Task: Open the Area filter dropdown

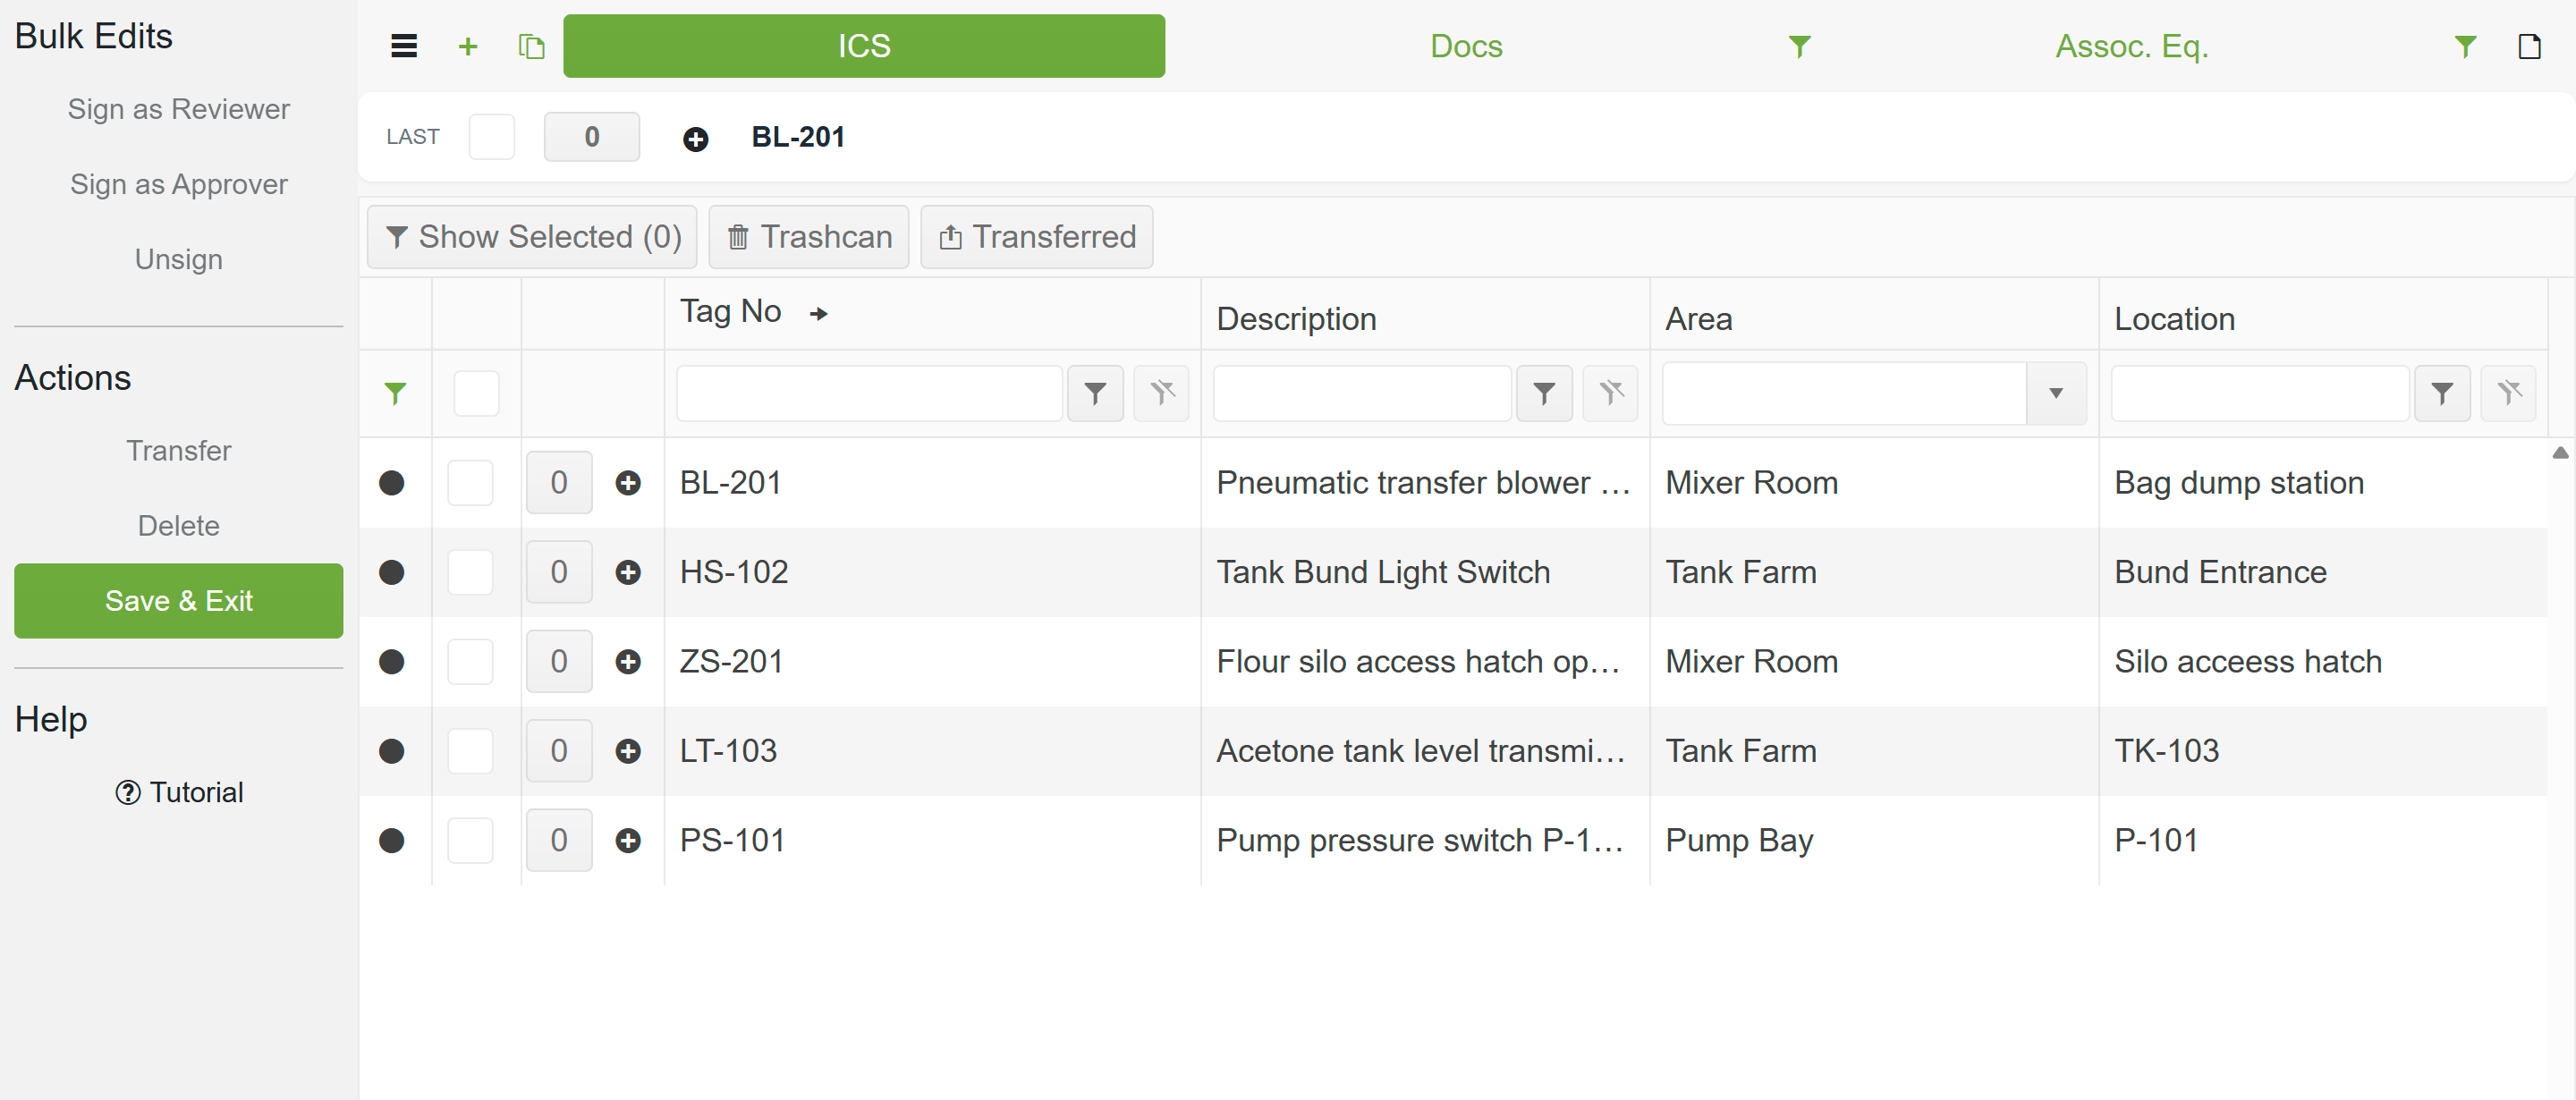Action: coord(2056,394)
